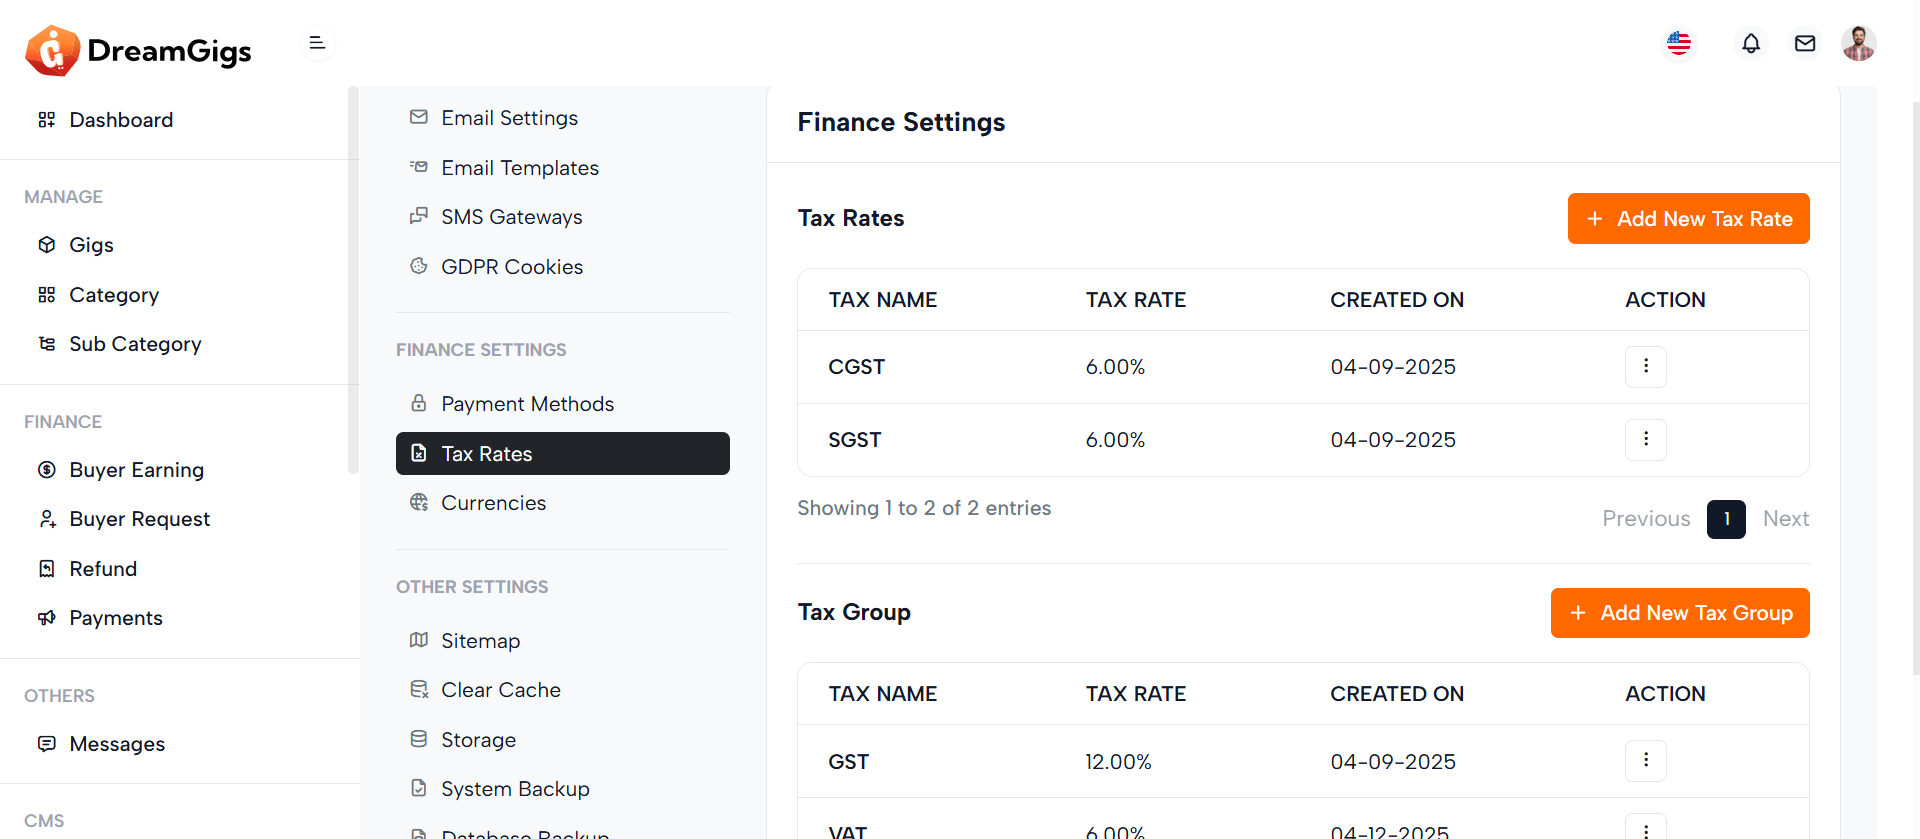
Task: Open Buyer Earning in sidebar
Action: click(136, 470)
